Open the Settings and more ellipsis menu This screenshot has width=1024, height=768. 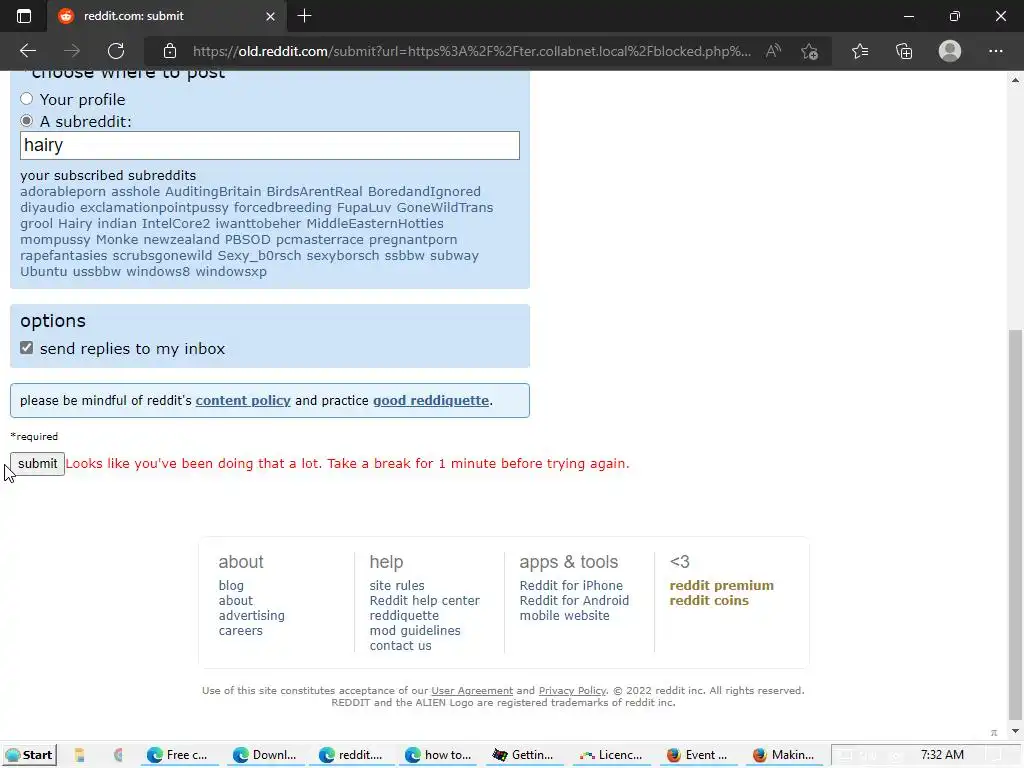(995, 51)
